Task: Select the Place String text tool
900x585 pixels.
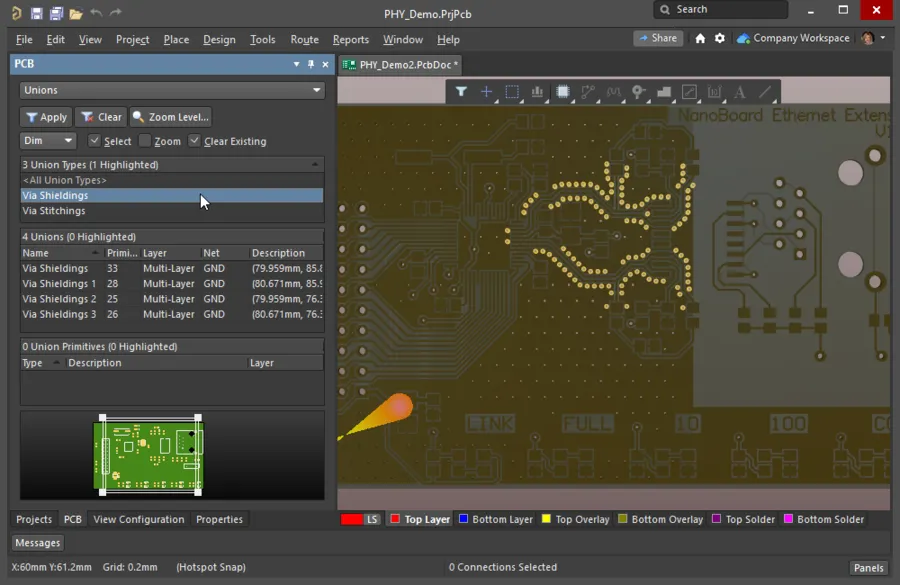Action: (740, 92)
